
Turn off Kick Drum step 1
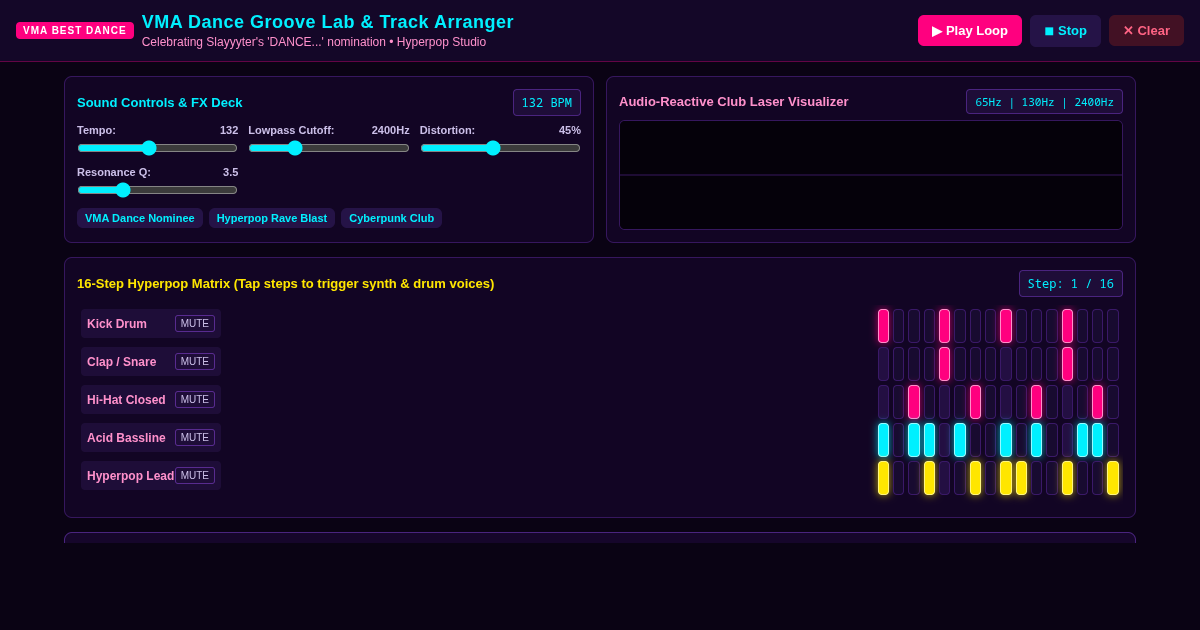pyautogui.click(x=883, y=326)
